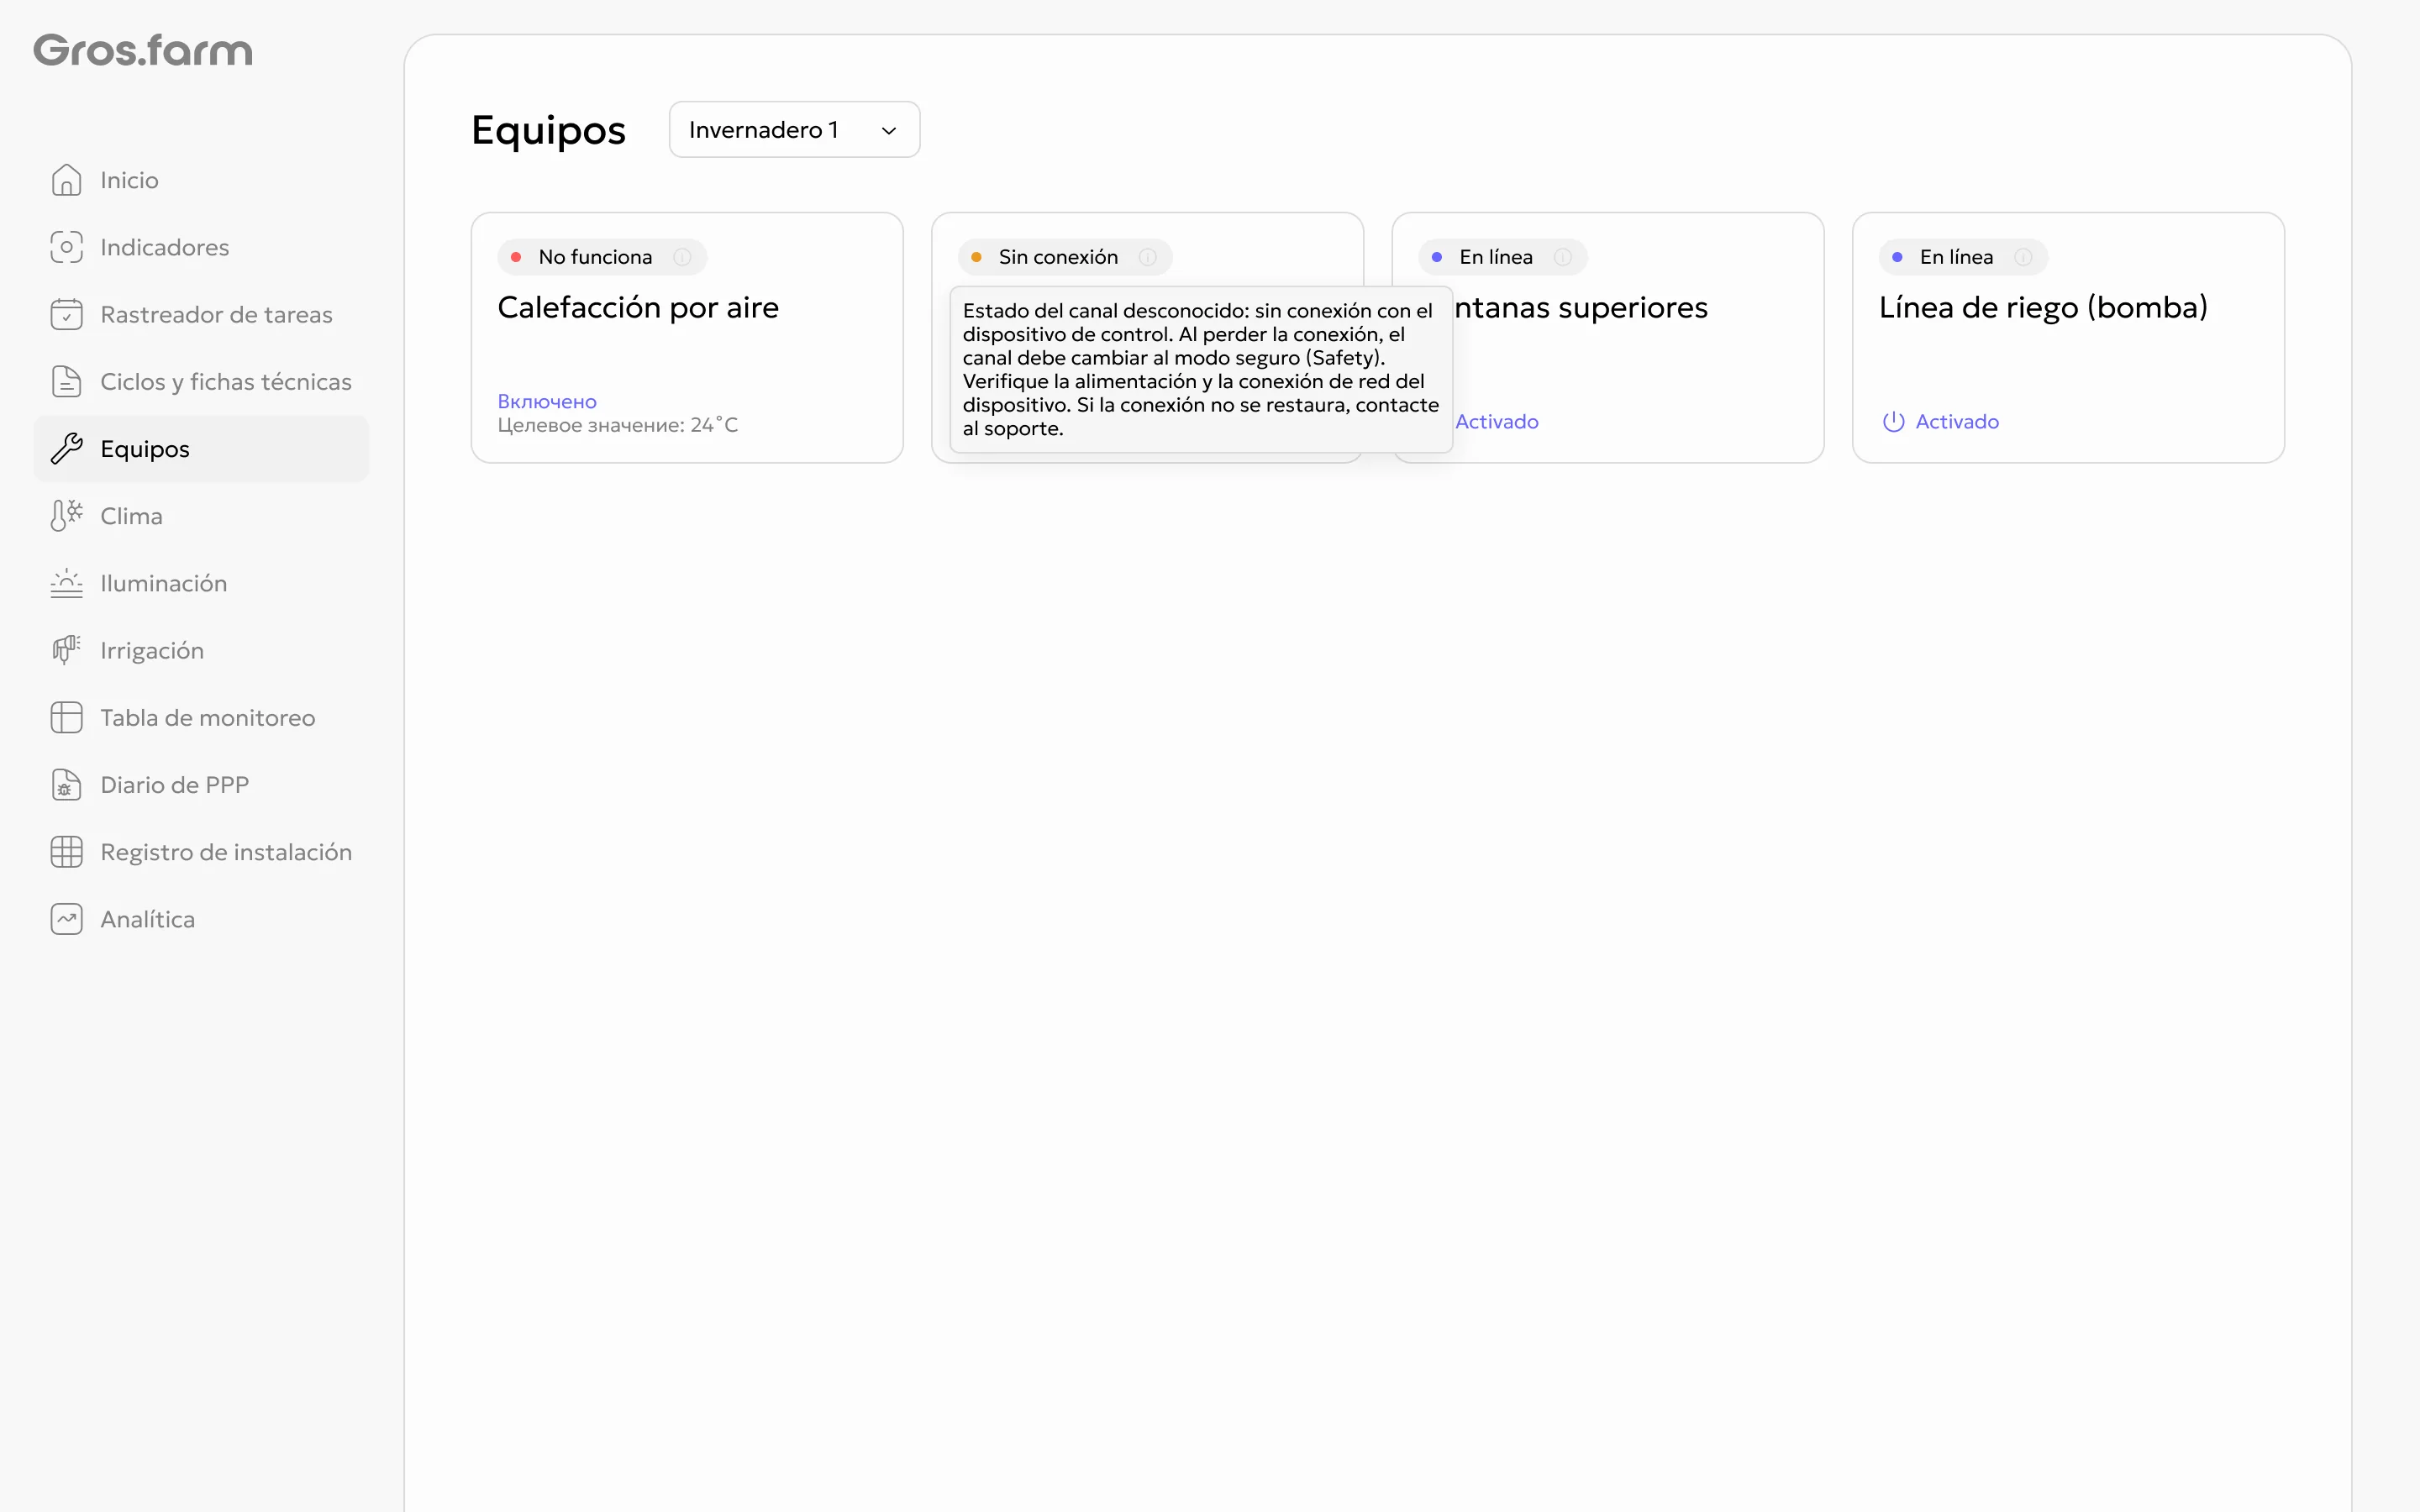
Task: Click Целевое значение: 24°C text
Action: [x=618, y=425]
